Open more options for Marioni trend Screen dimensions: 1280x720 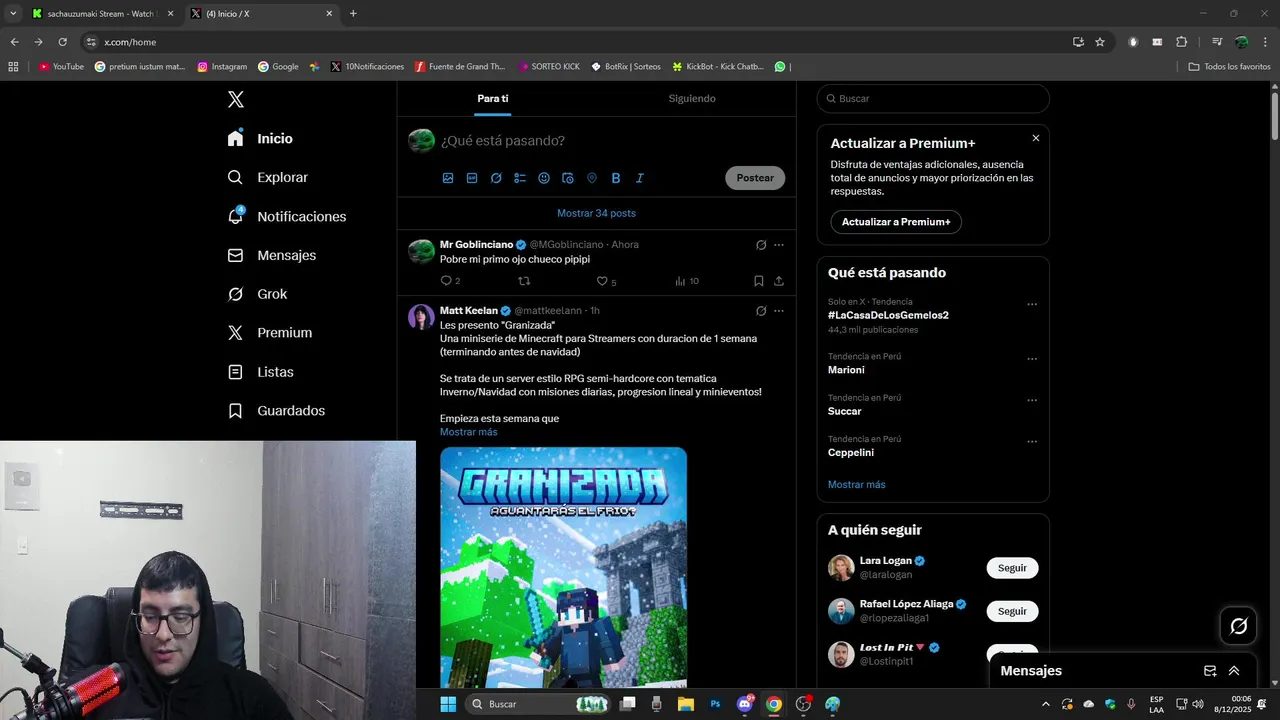(x=1032, y=359)
